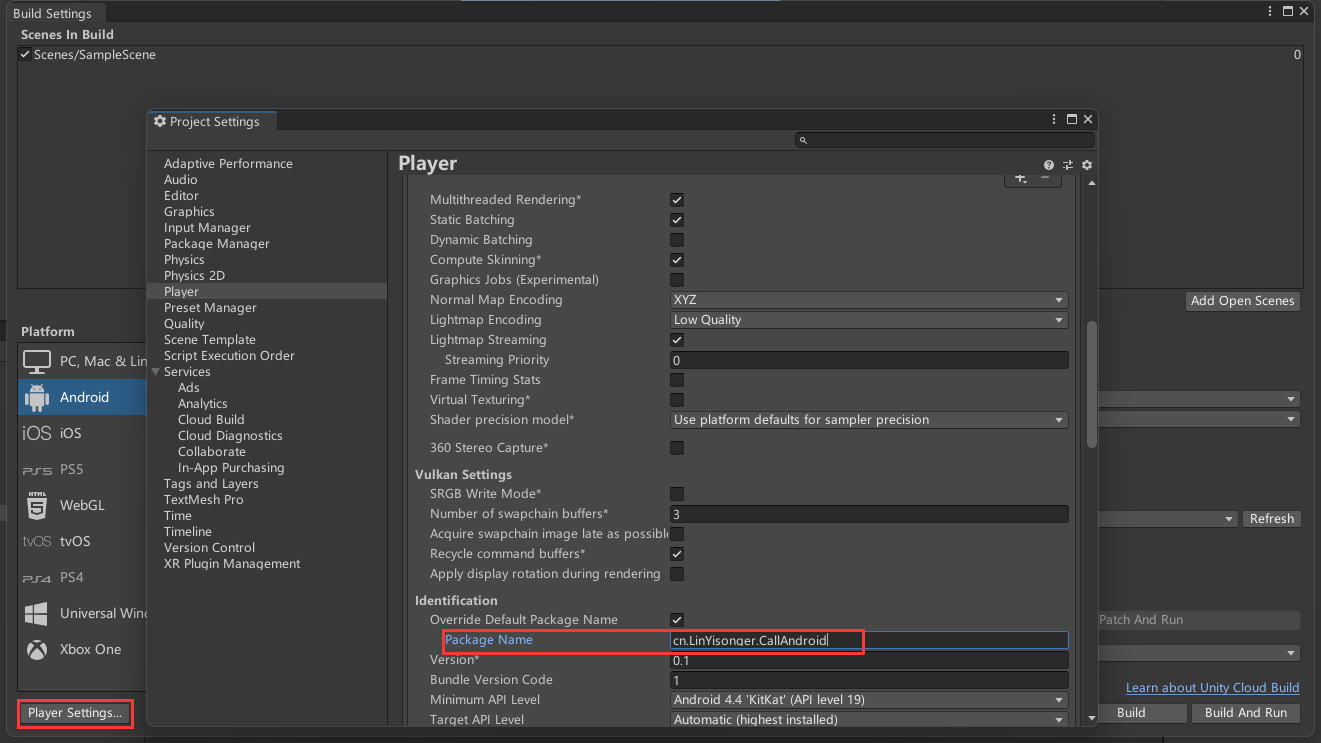Enable Frame Timing Stats
The width and height of the screenshot is (1321, 743).
point(677,380)
